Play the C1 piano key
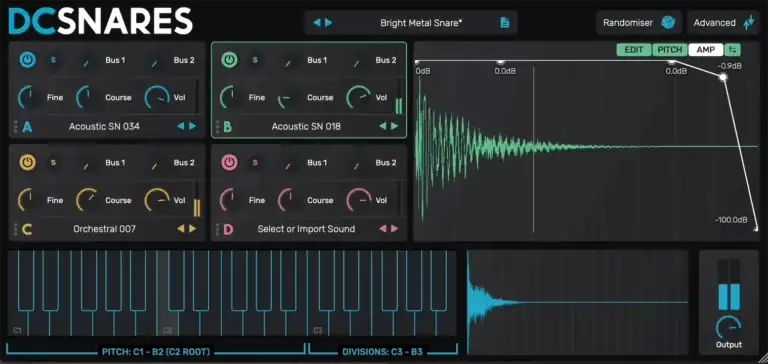Image resolution: width=768 pixels, height=364 pixels. coord(17,323)
